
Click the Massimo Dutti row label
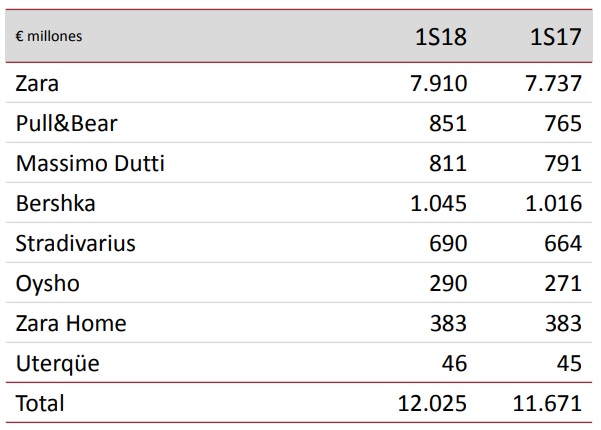click(x=89, y=164)
